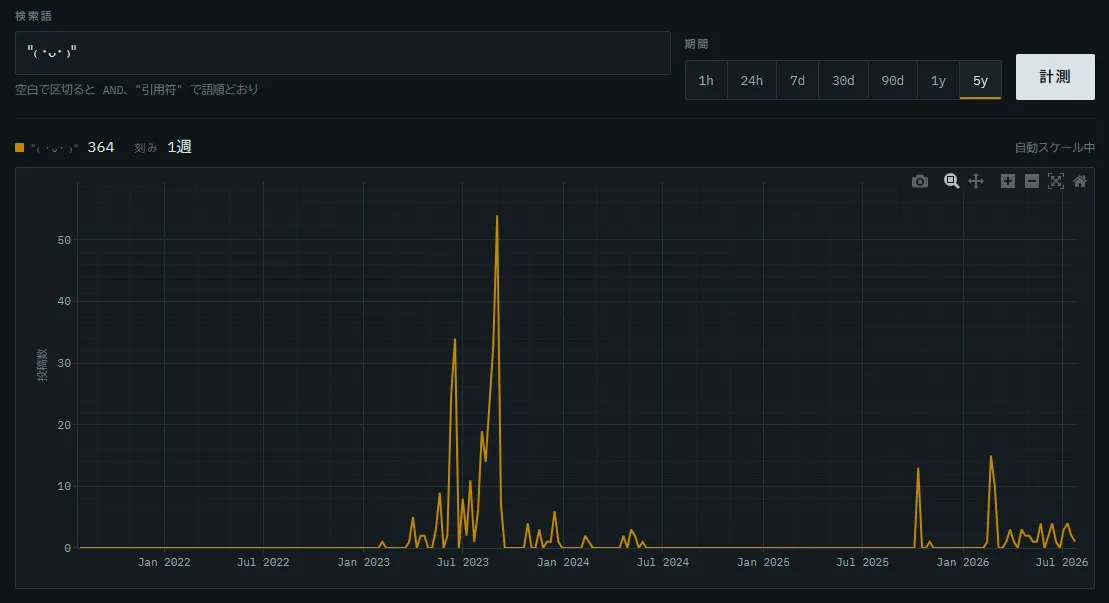This screenshot has width=1109, height=603.
Task: Click the 検索語 label
Action: pos(33,16)
